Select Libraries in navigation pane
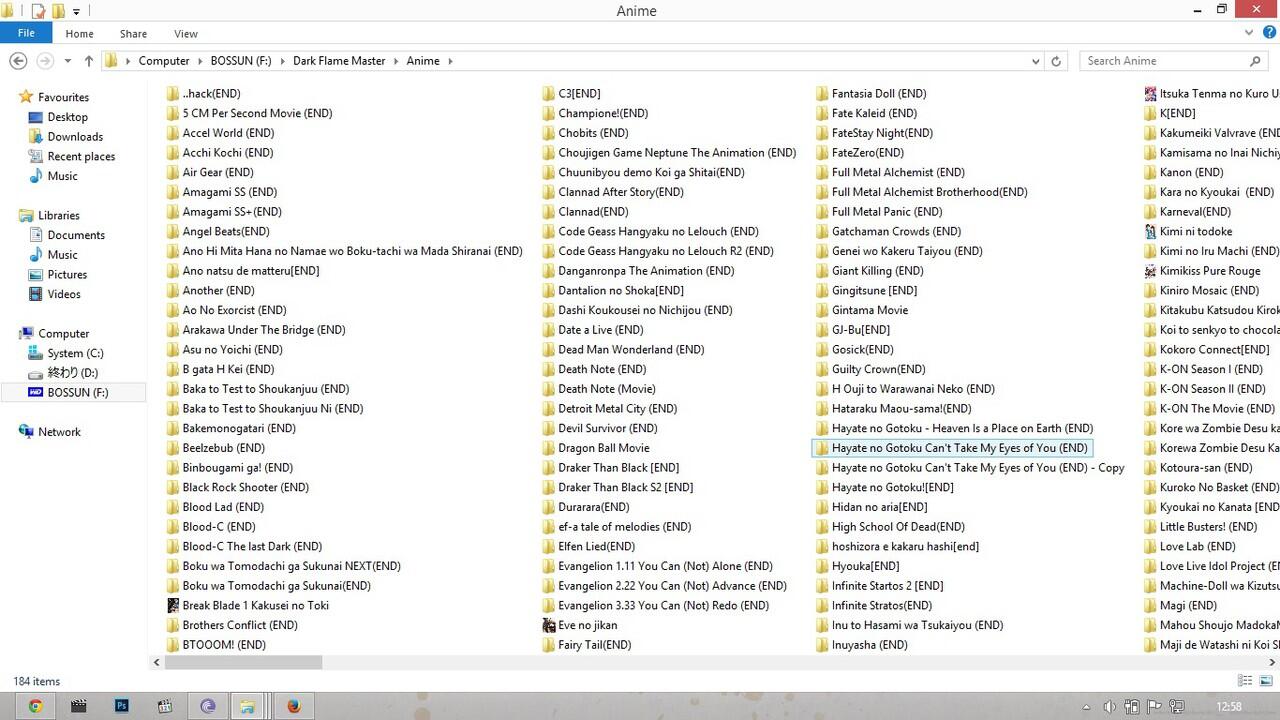Screen dimensions: 1280x720 tap(58, 215)
